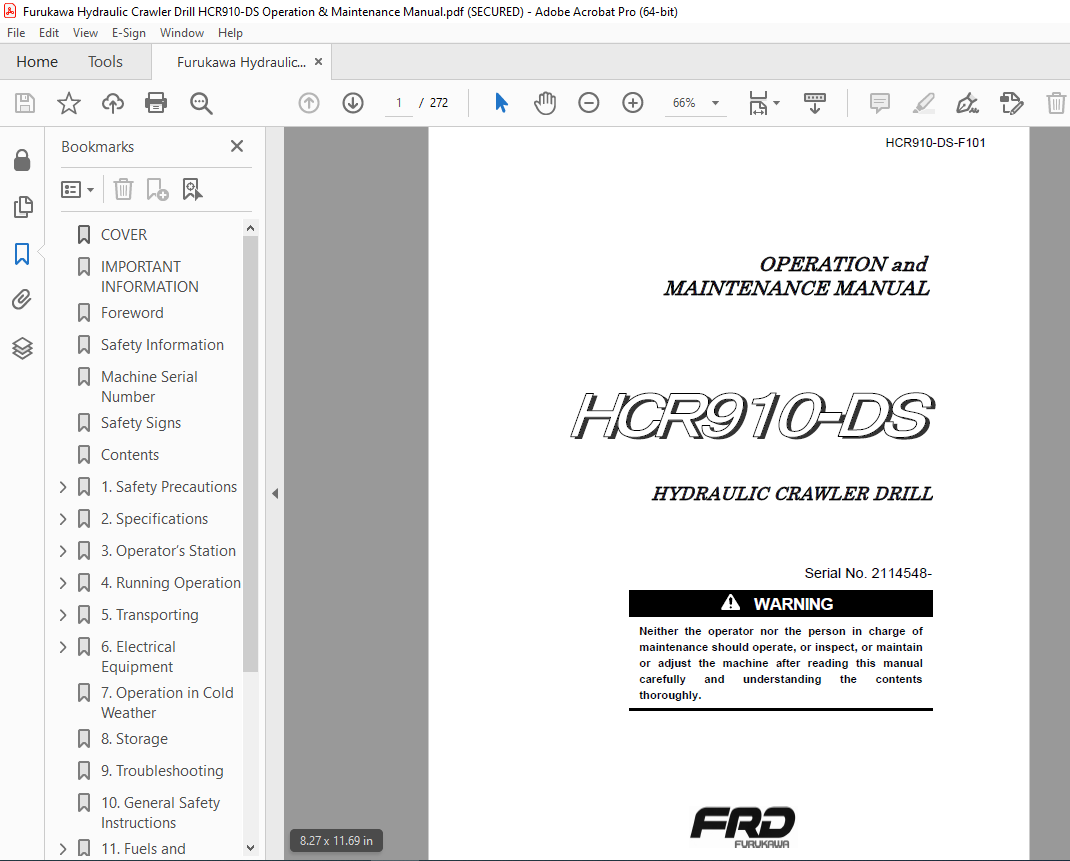Go to next page arrow
1070x861 pixels.
pos(353,103)
